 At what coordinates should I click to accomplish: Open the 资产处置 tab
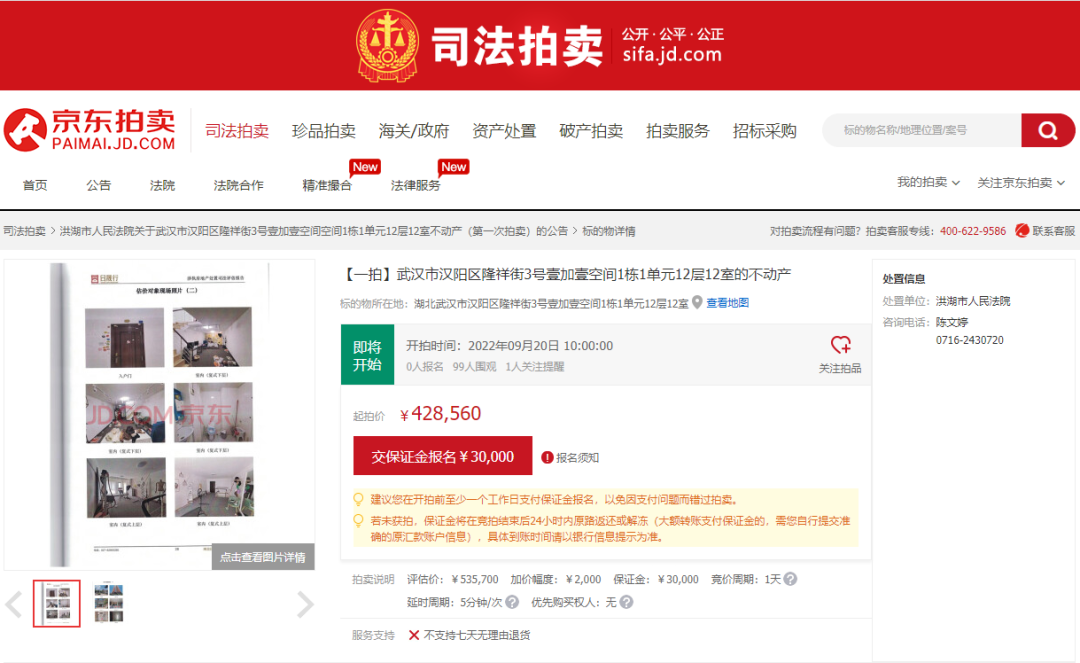coord(504,131)
